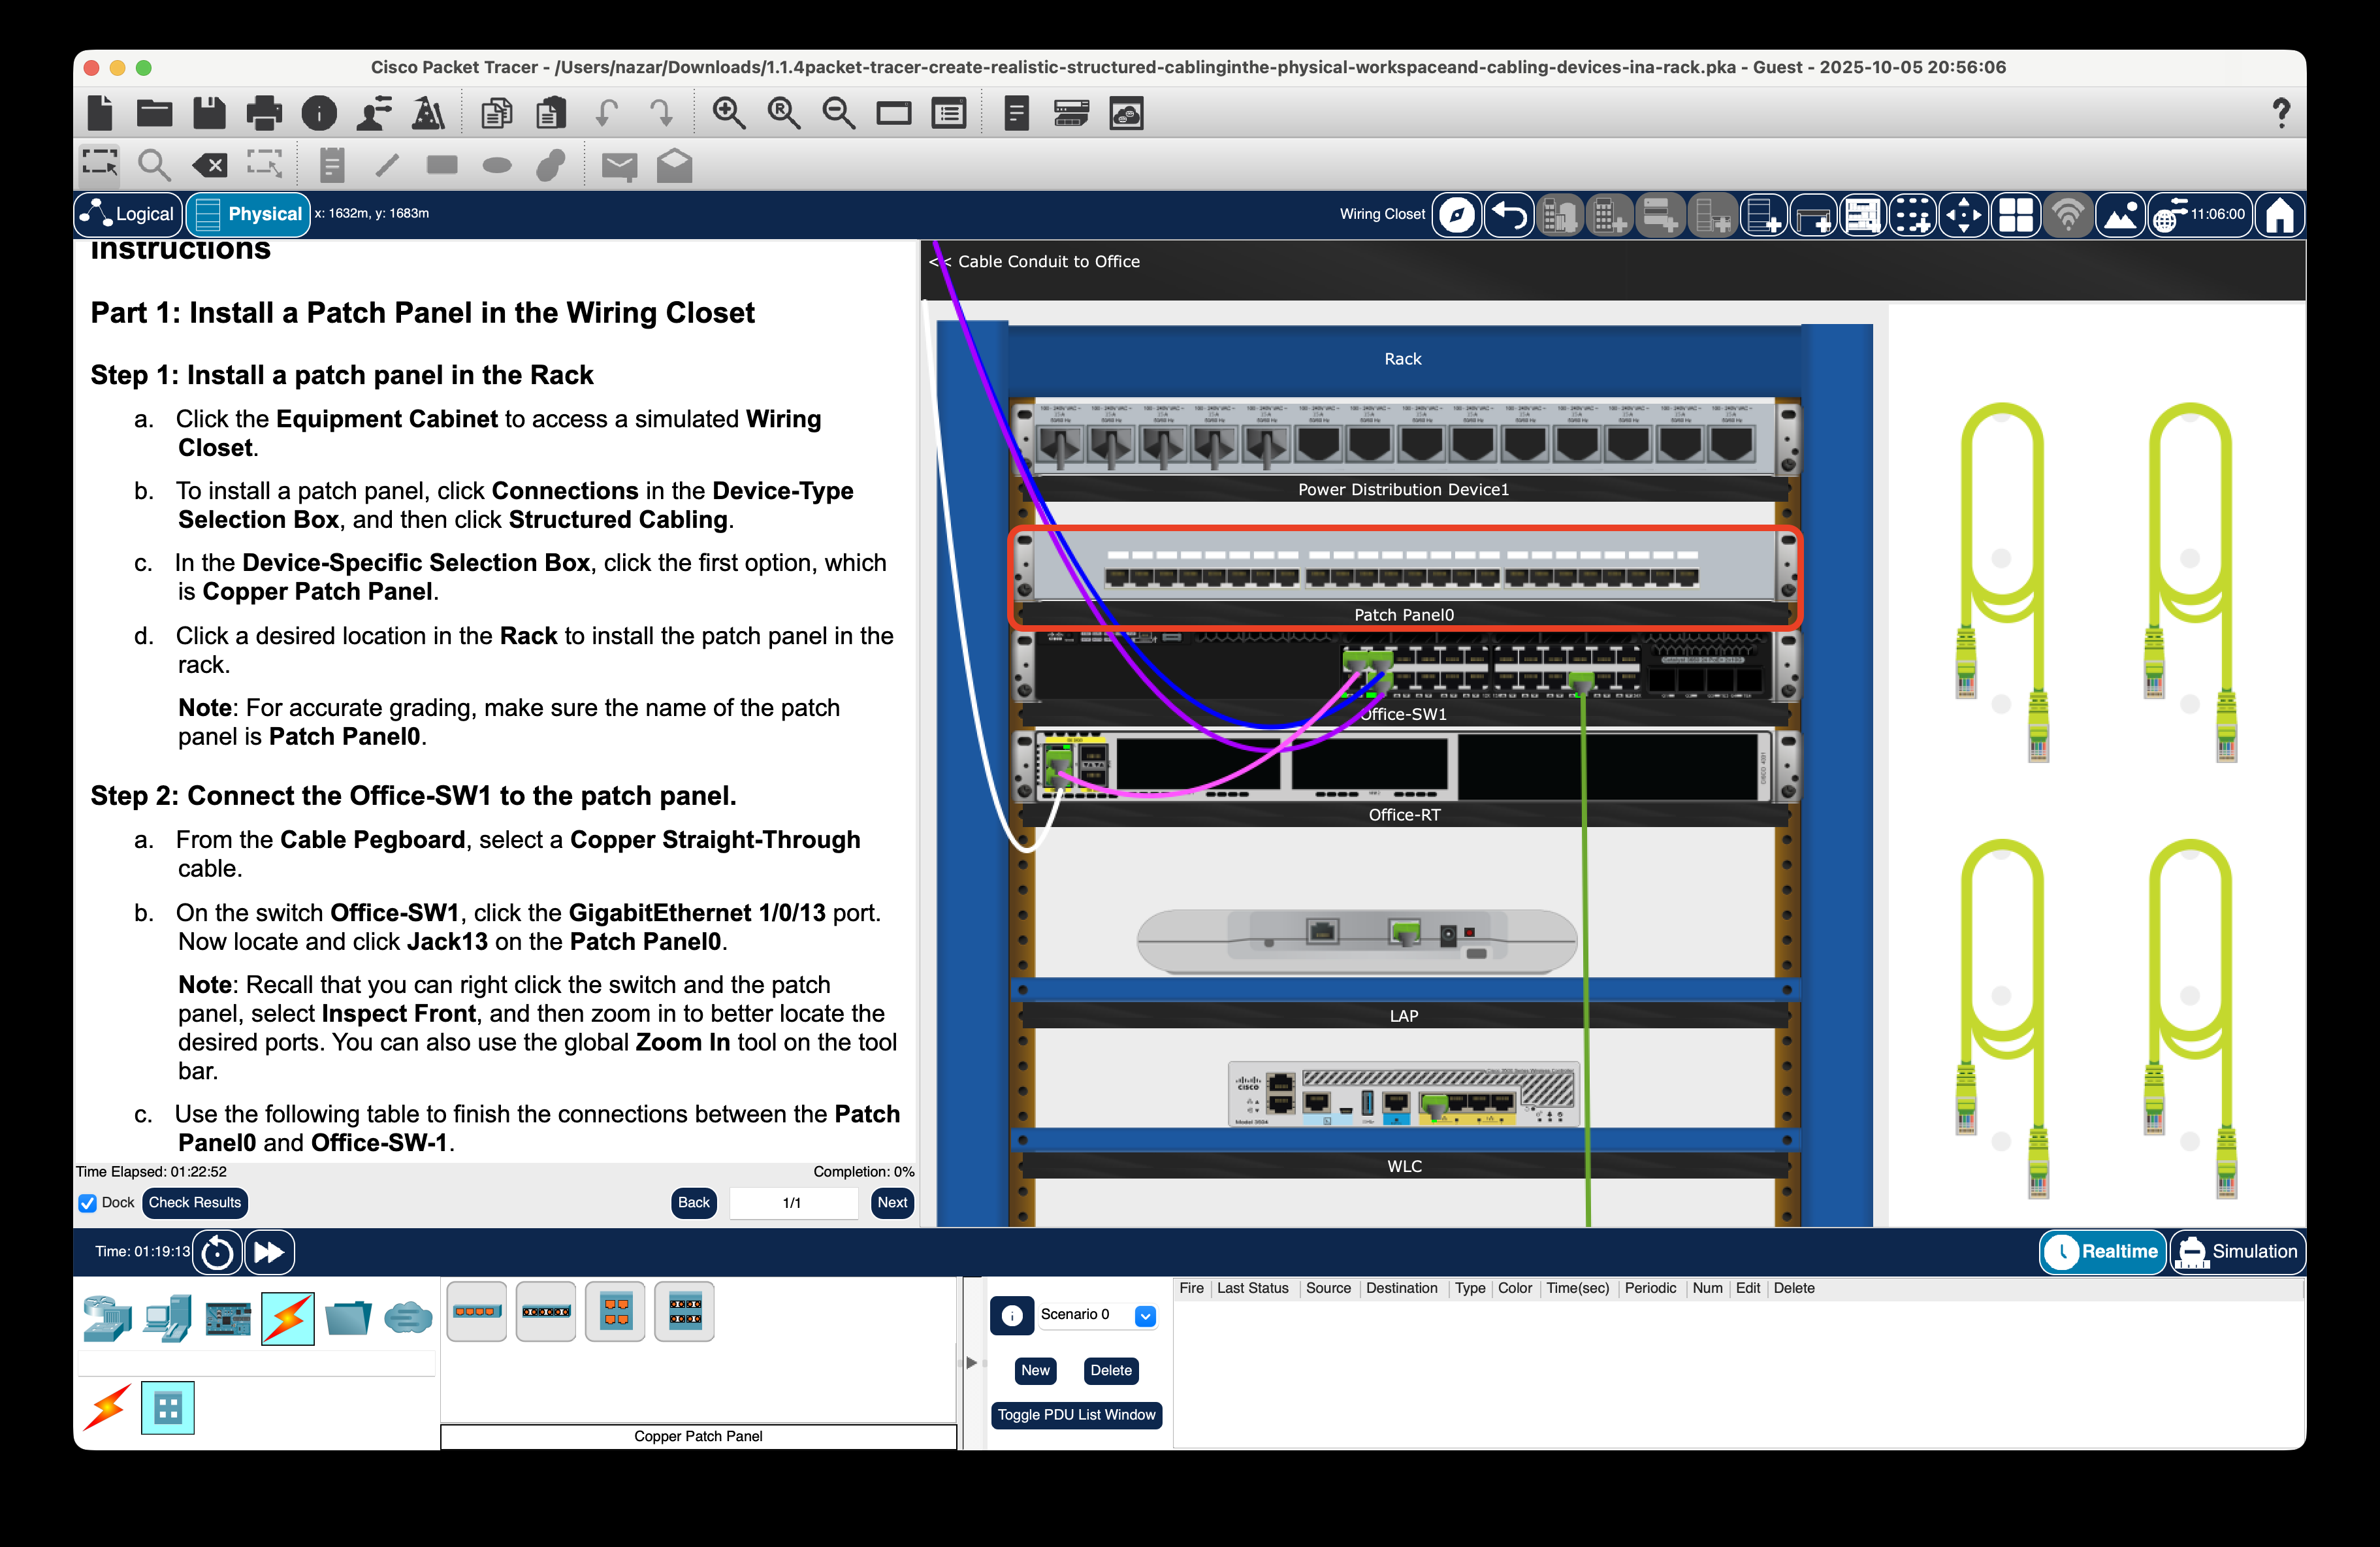Fast forward time button

click(x=269, y=1252)
